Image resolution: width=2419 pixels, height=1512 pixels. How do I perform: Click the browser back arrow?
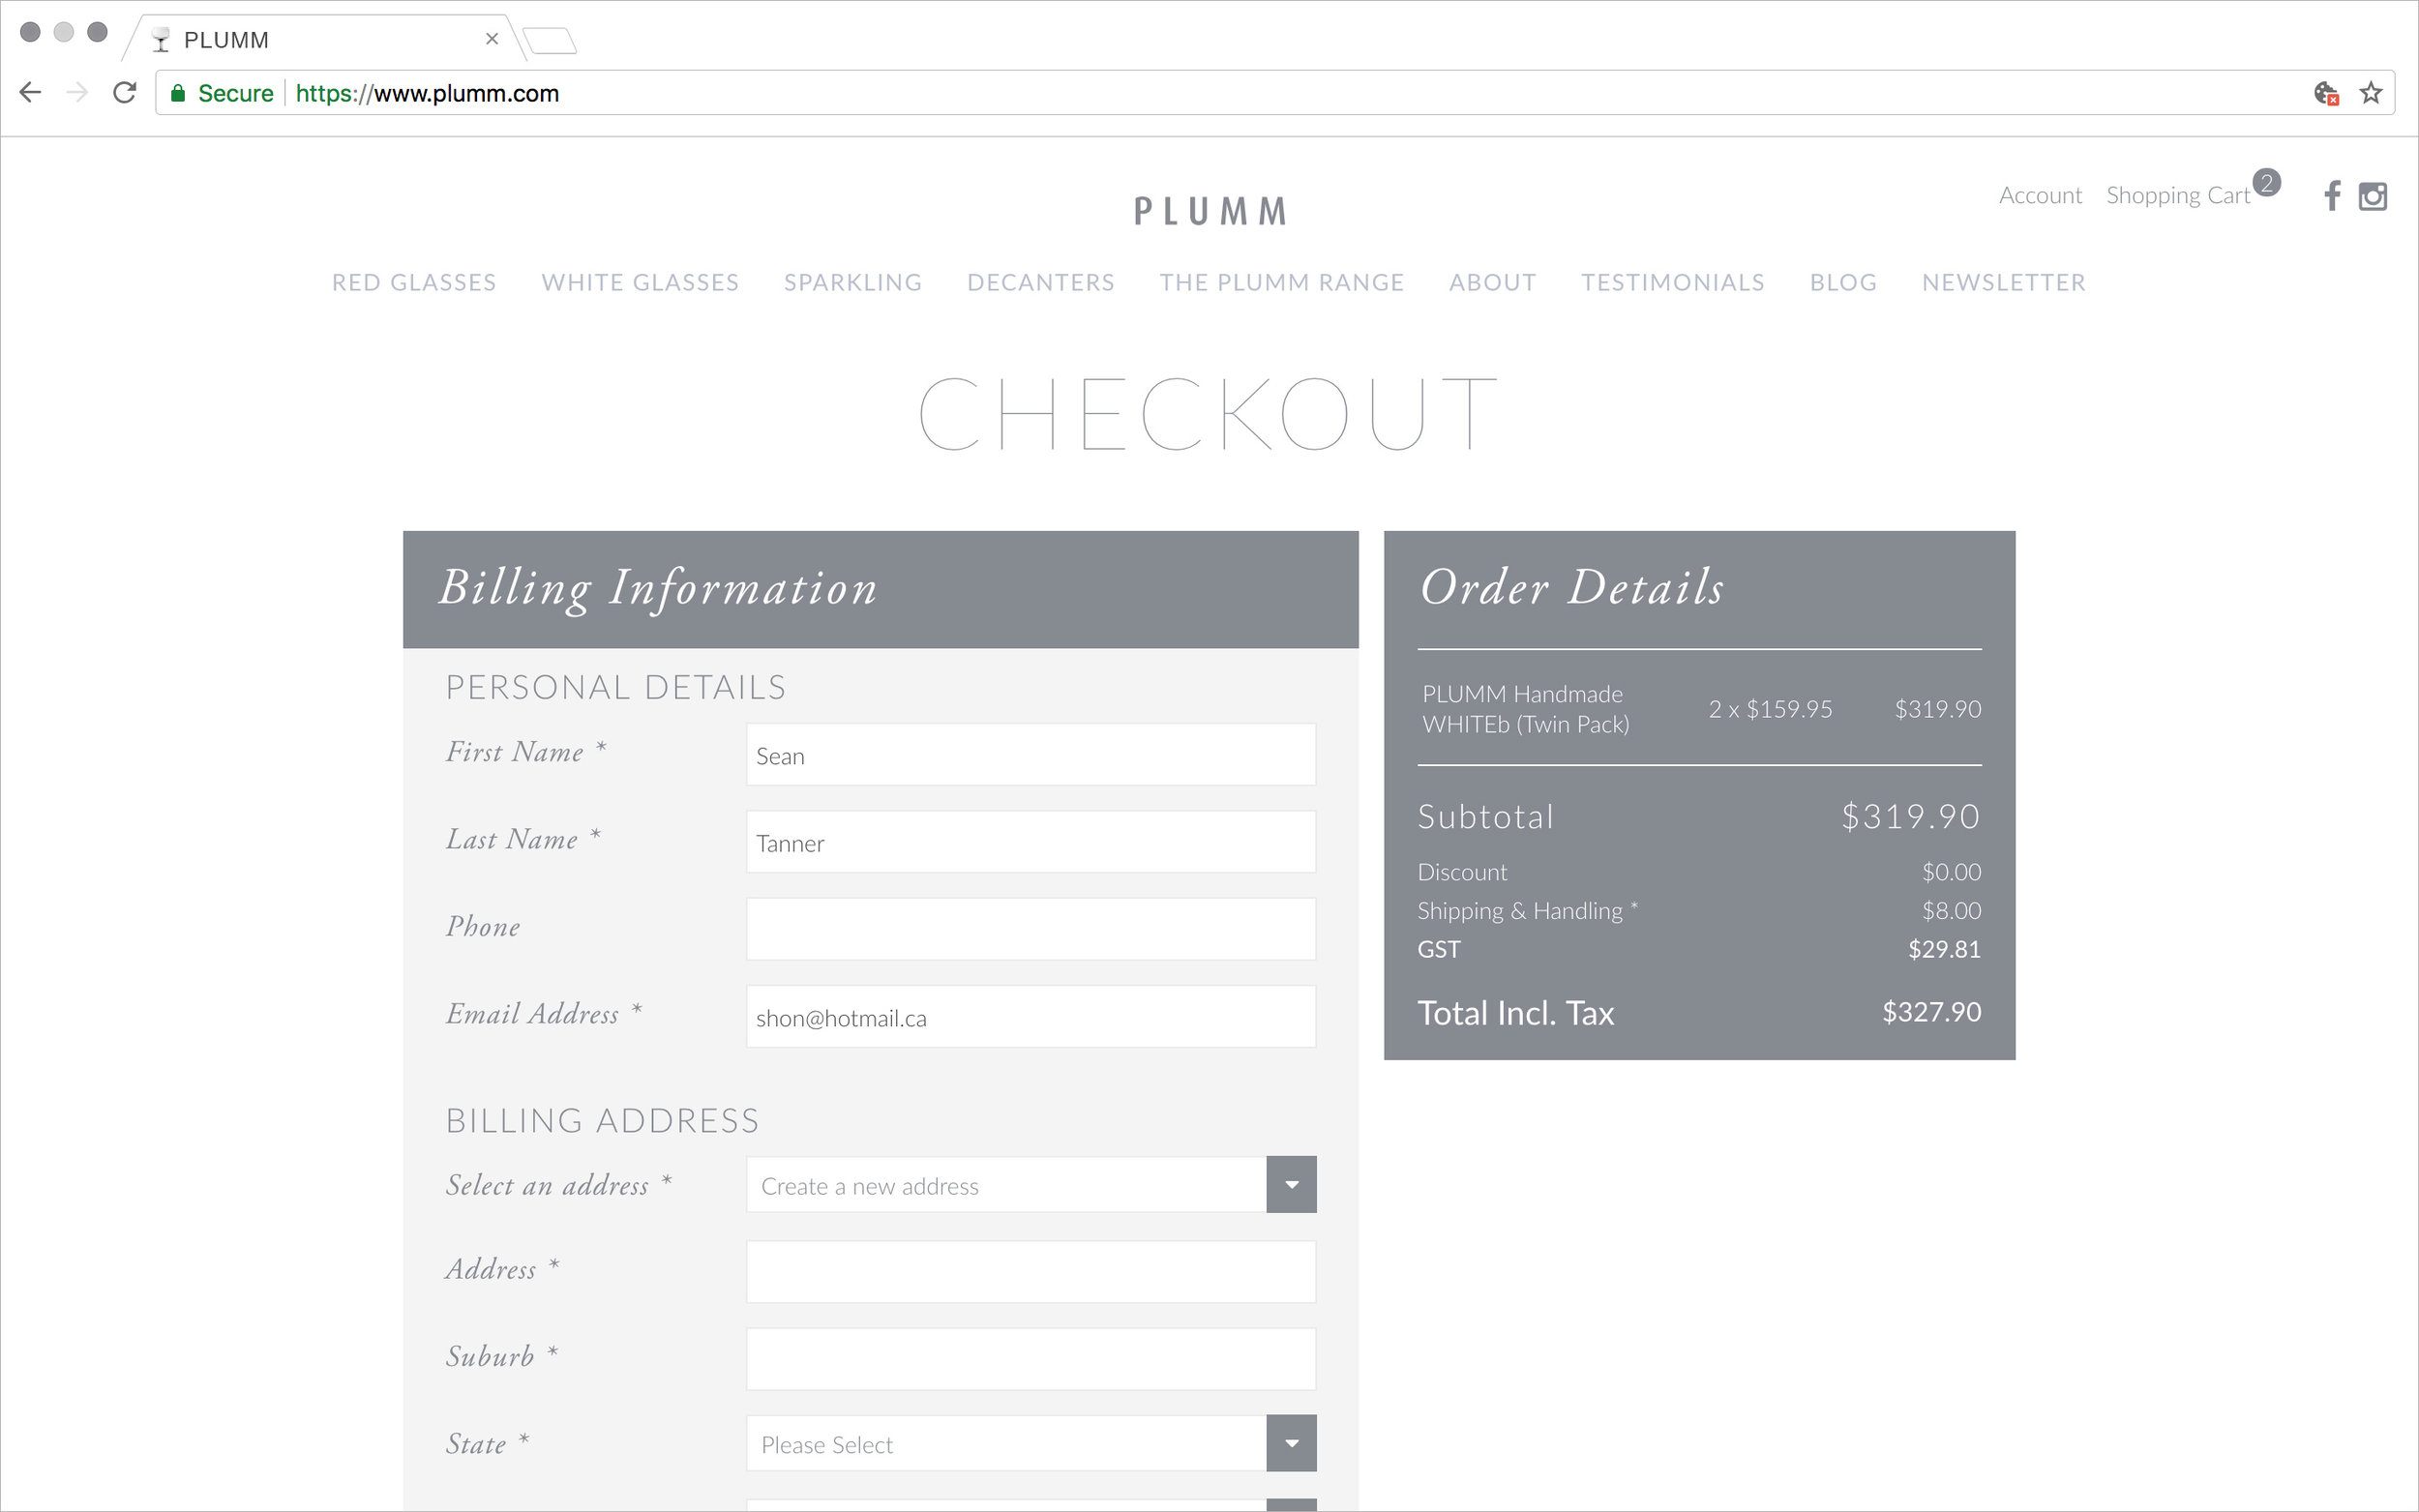pos(30,93)
